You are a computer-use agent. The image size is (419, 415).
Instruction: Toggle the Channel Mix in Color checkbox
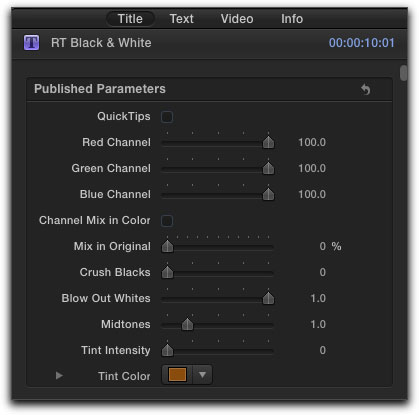167,221
